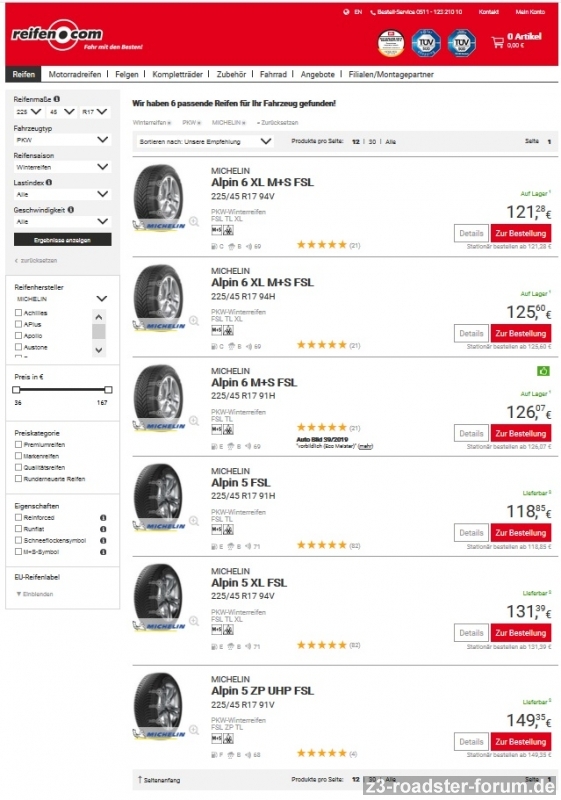561x800 pixels.
Task: Click the Reifenmaße info icon
Action: point(57,99)
